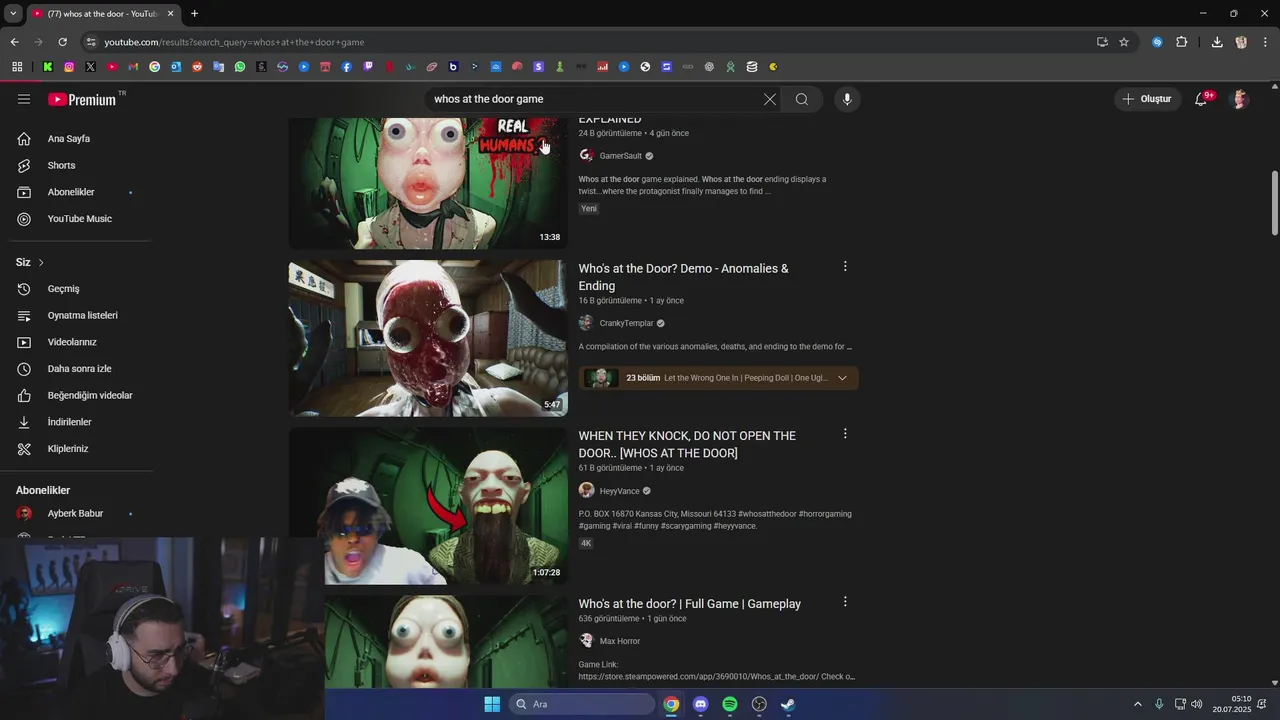This screenshot has height=720, width=1280.
Task: Open YouTube Music in the sidebar
Action: coord(80,219)
